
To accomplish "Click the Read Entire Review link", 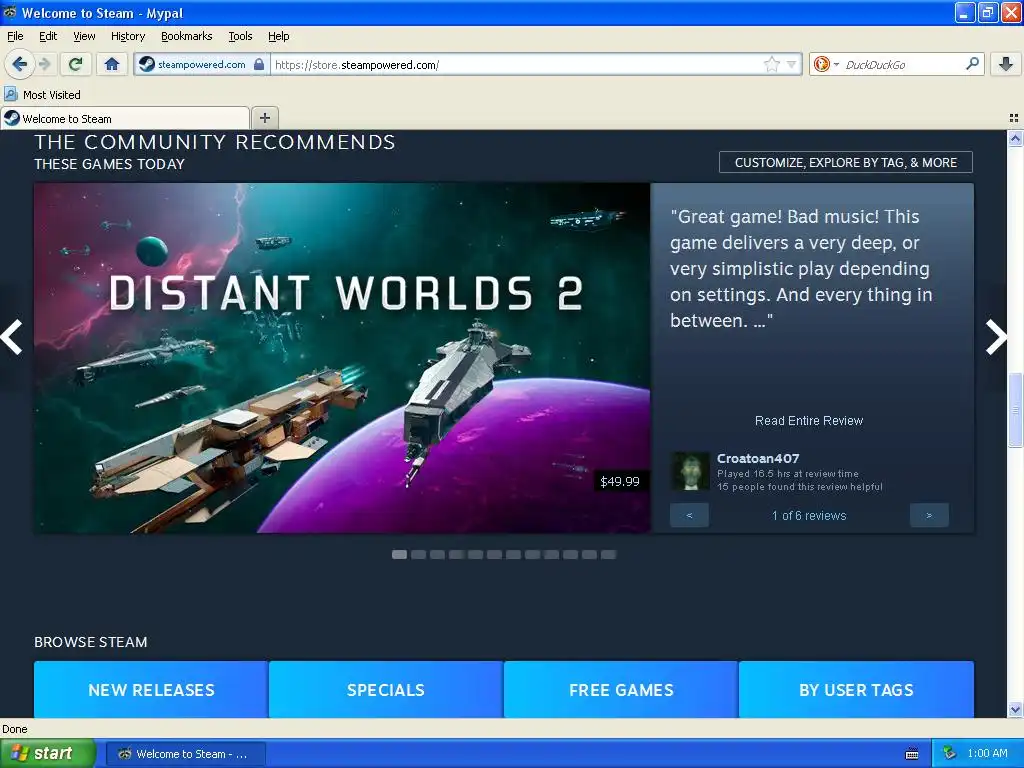I will 808,421.
